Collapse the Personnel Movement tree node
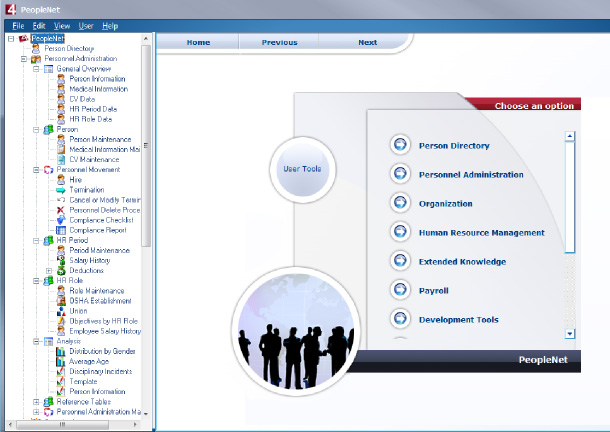Screen dimensions: 610x432 pyautogui.click(x=36, y=170)
